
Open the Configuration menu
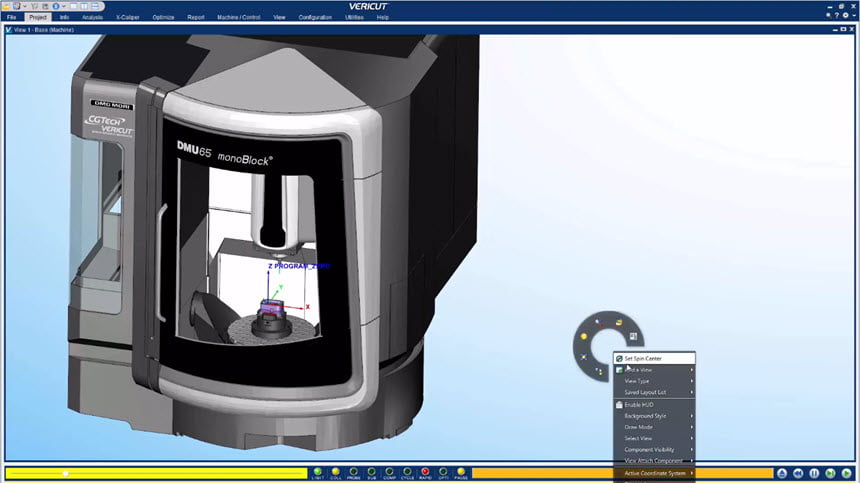[x=315, y=18]
